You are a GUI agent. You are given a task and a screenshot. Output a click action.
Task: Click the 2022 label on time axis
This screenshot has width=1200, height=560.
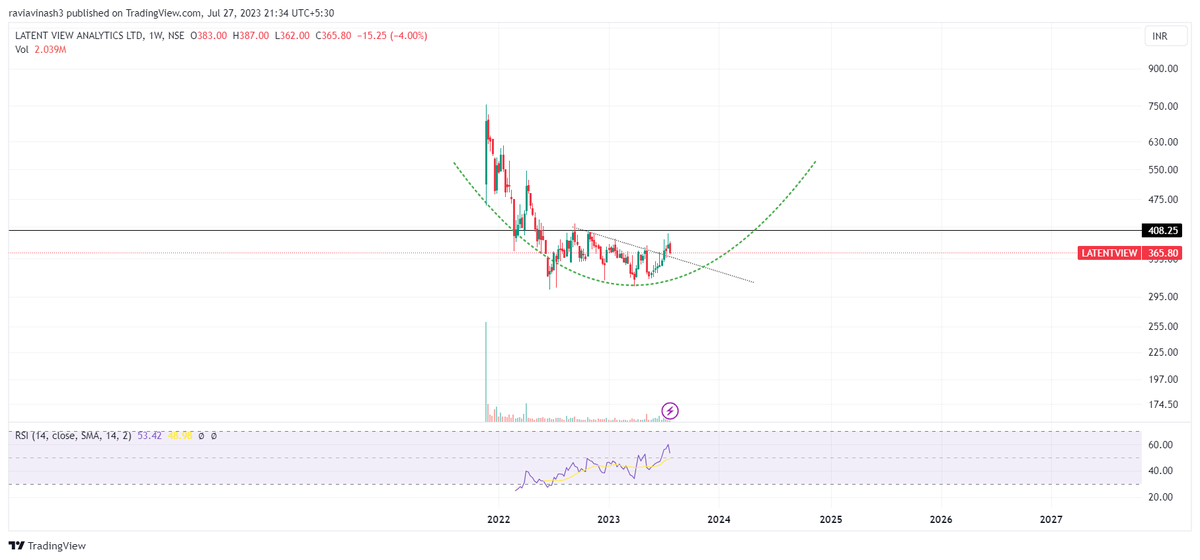(498, 520)
